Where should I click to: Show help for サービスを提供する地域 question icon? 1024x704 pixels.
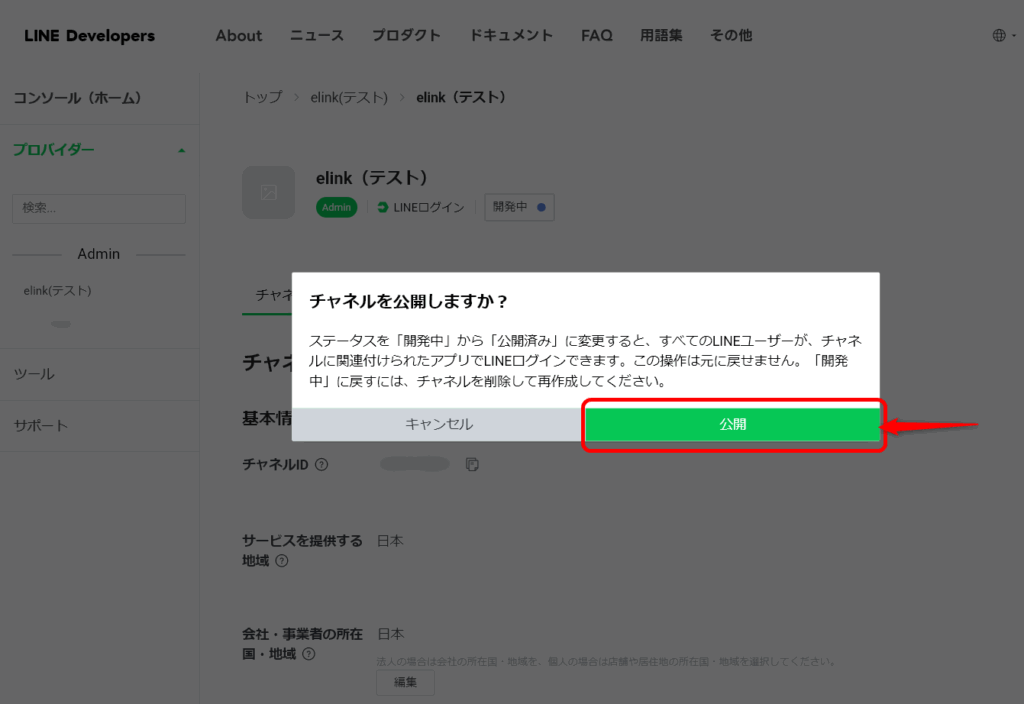click(281, 561)
